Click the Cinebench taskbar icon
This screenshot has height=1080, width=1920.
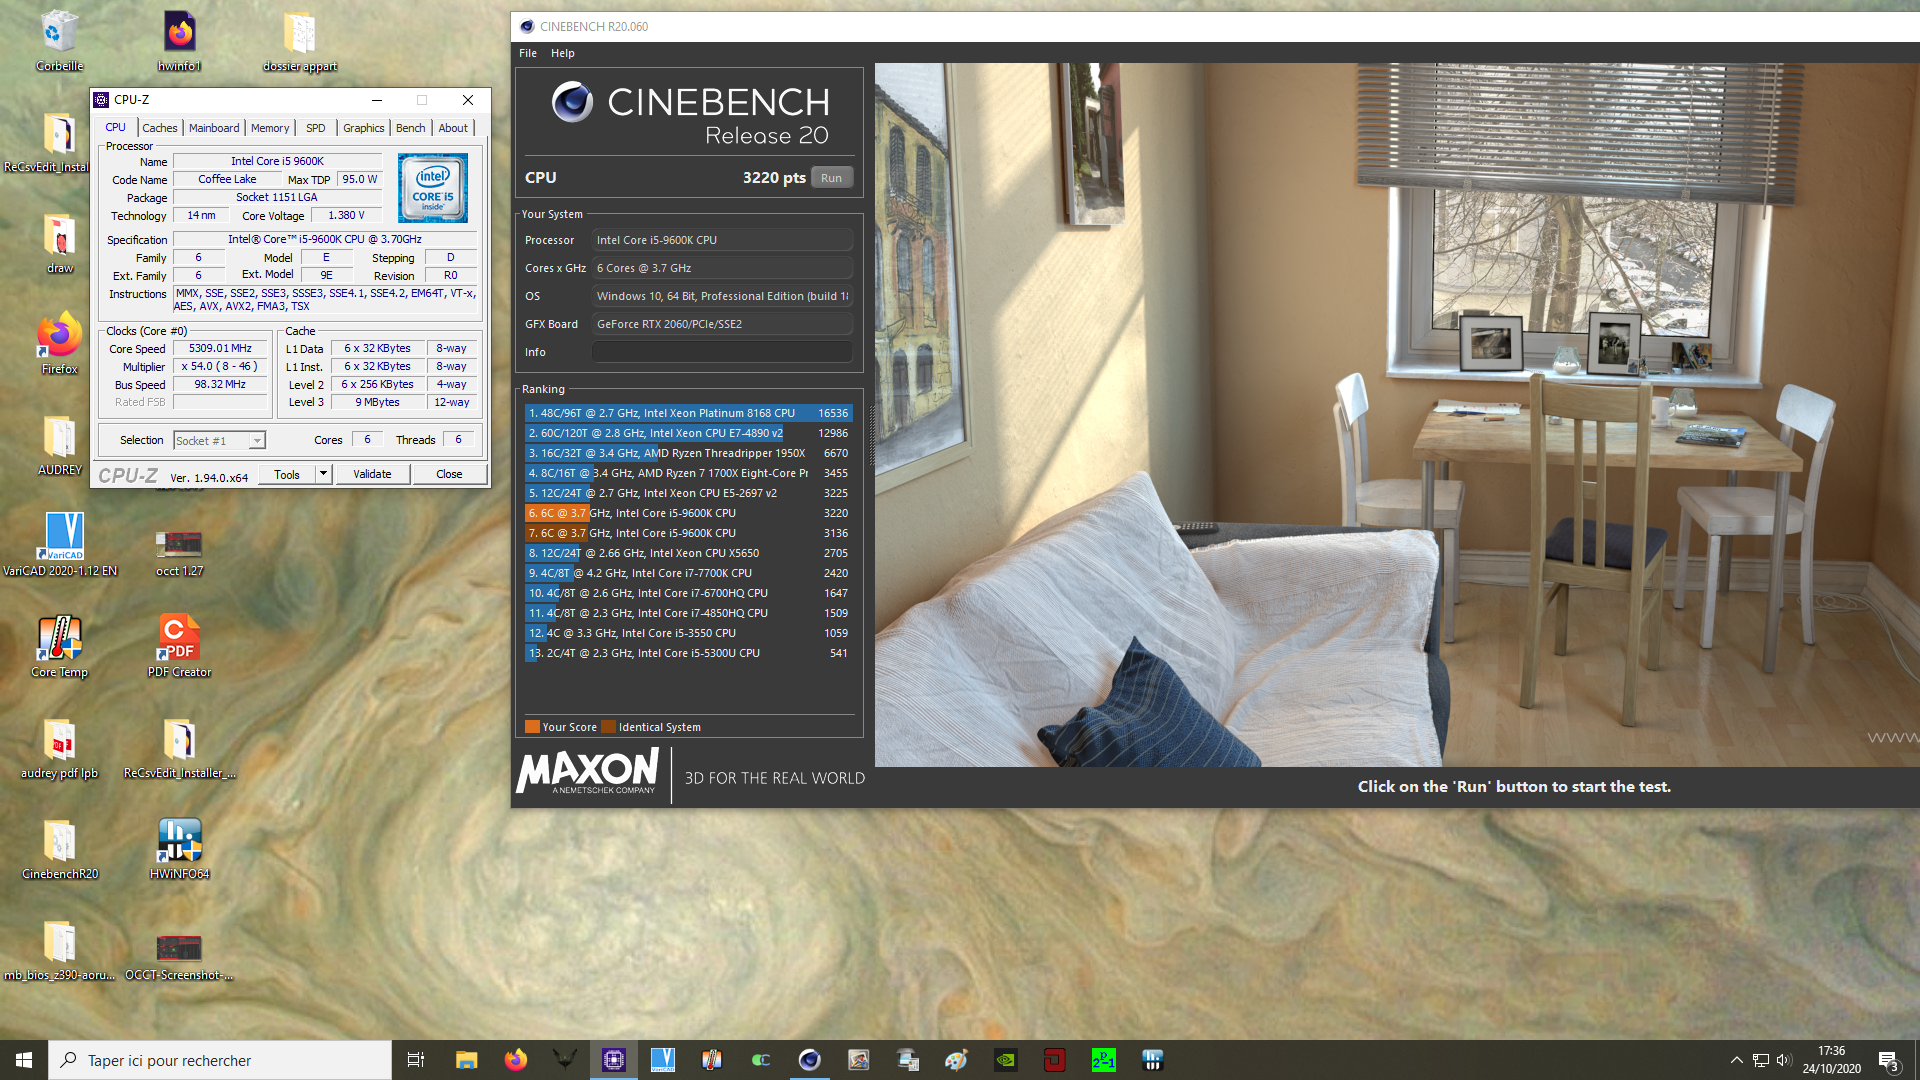coord(810,1060)
